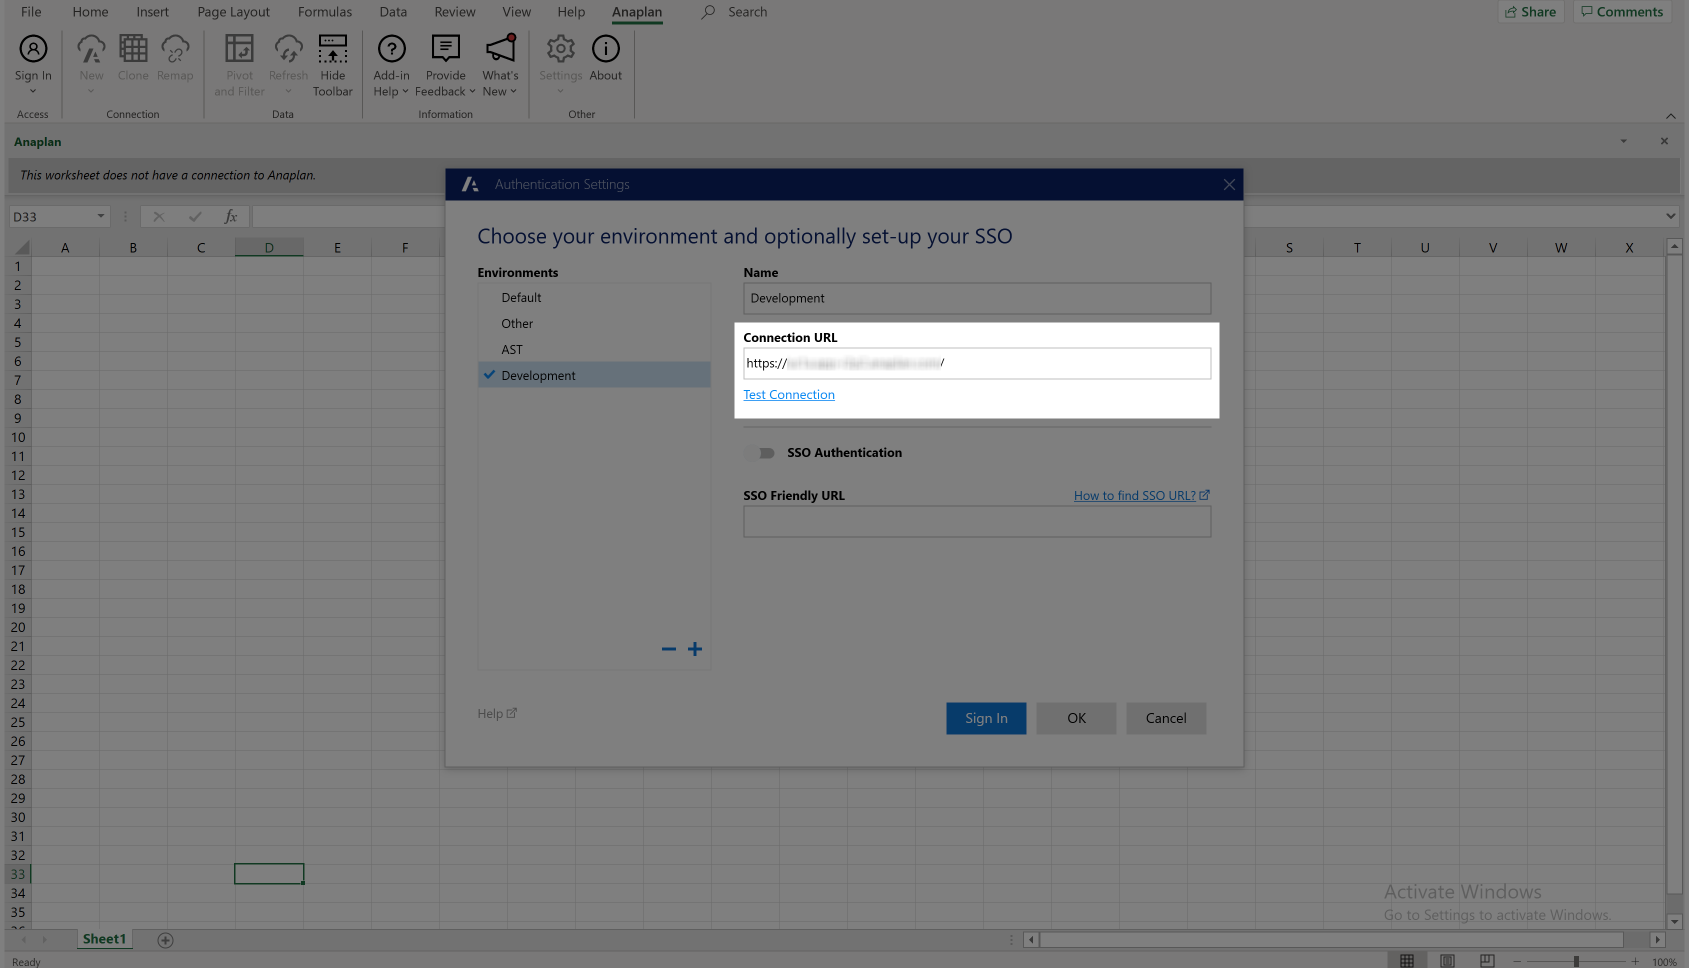Select the Other environment
The width and height of the screenshot is (1690, 968).
pos(594,324)
